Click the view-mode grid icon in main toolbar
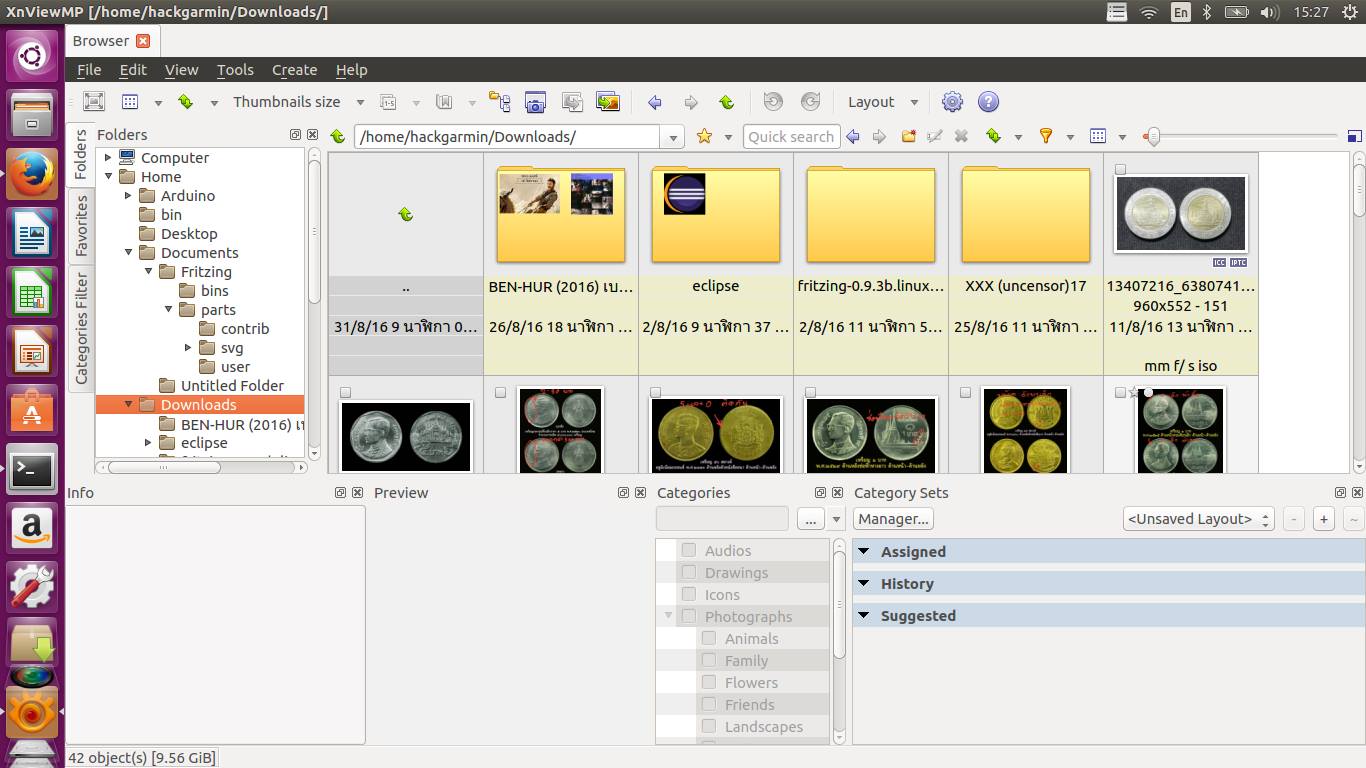The image size is (1366, 768). pos(130,102)
